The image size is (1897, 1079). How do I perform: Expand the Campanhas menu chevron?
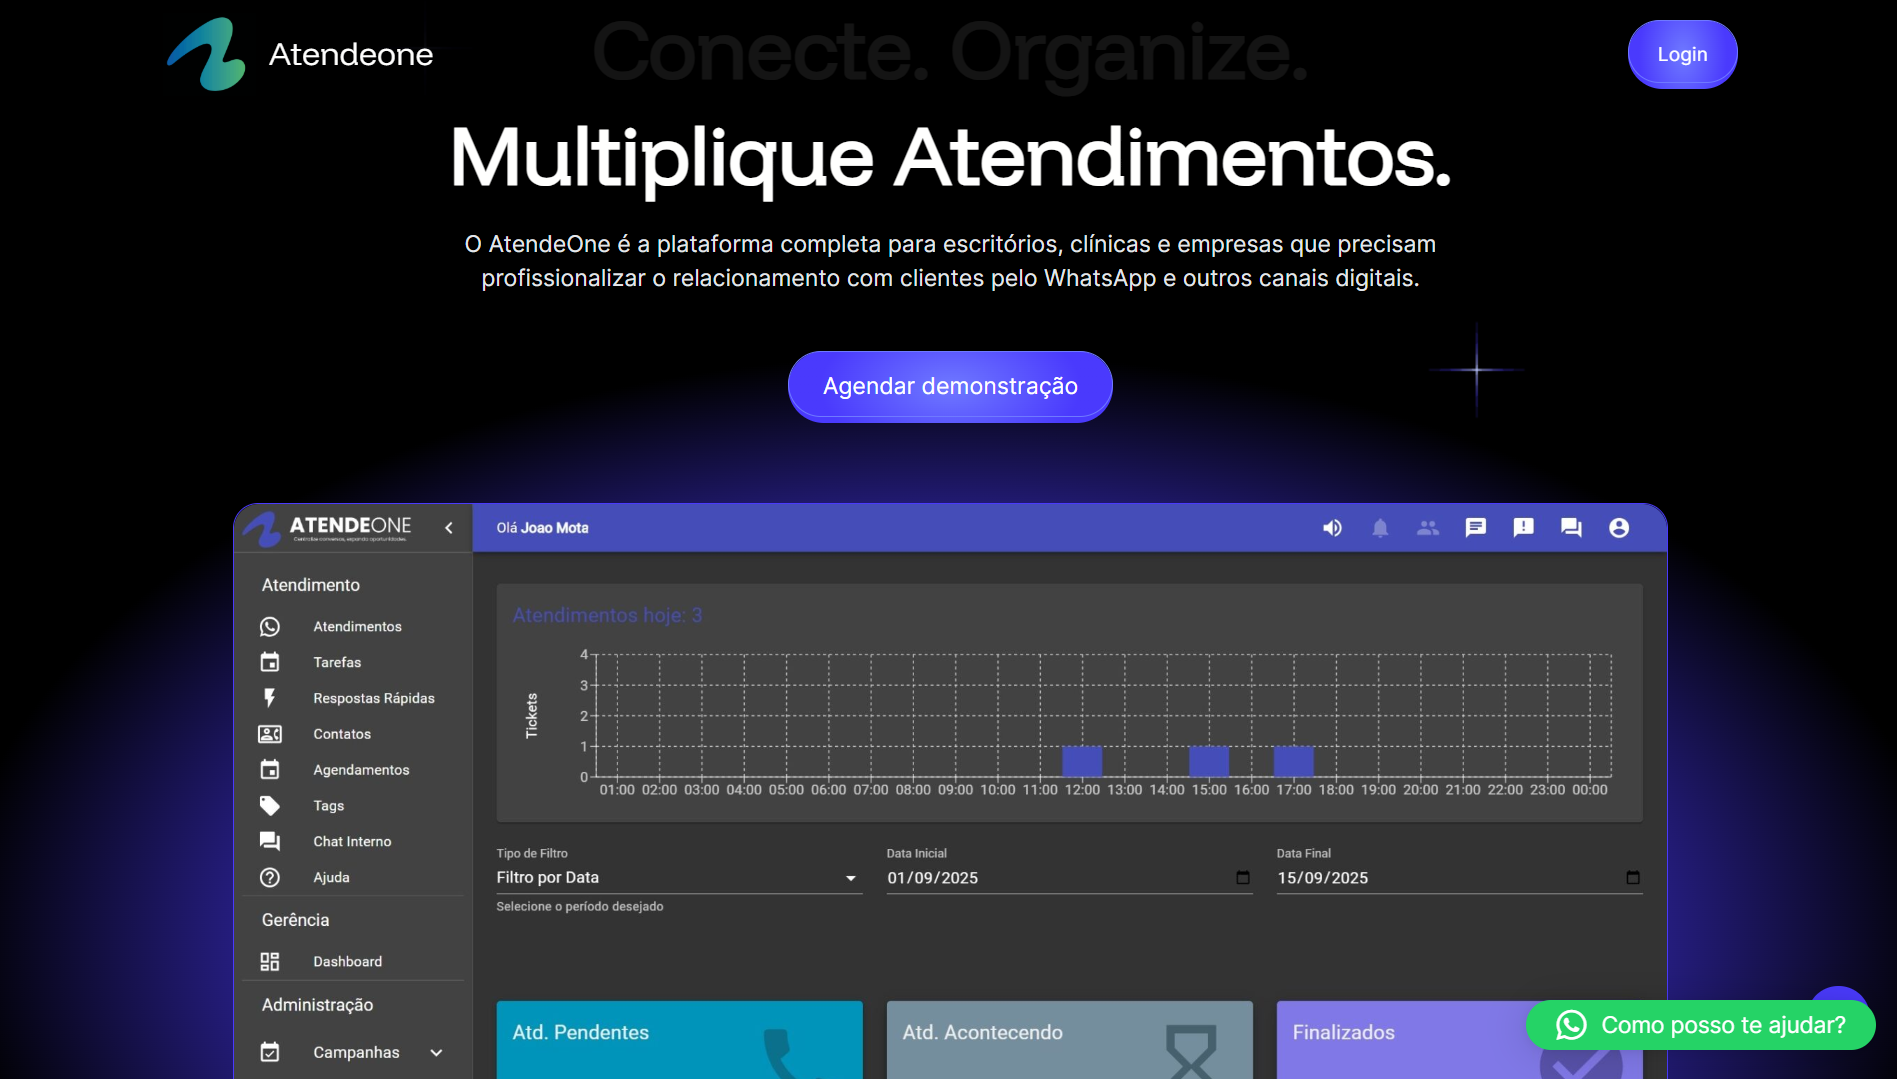(x=436, y=1052)
